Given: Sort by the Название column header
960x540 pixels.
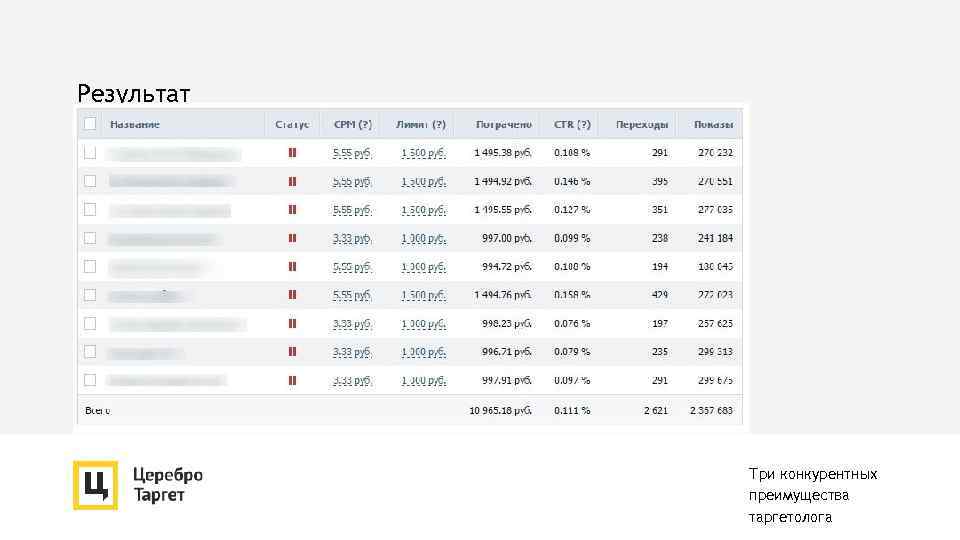Looking at the screenshot, I should pyautogui.click(x=135, y=124).
